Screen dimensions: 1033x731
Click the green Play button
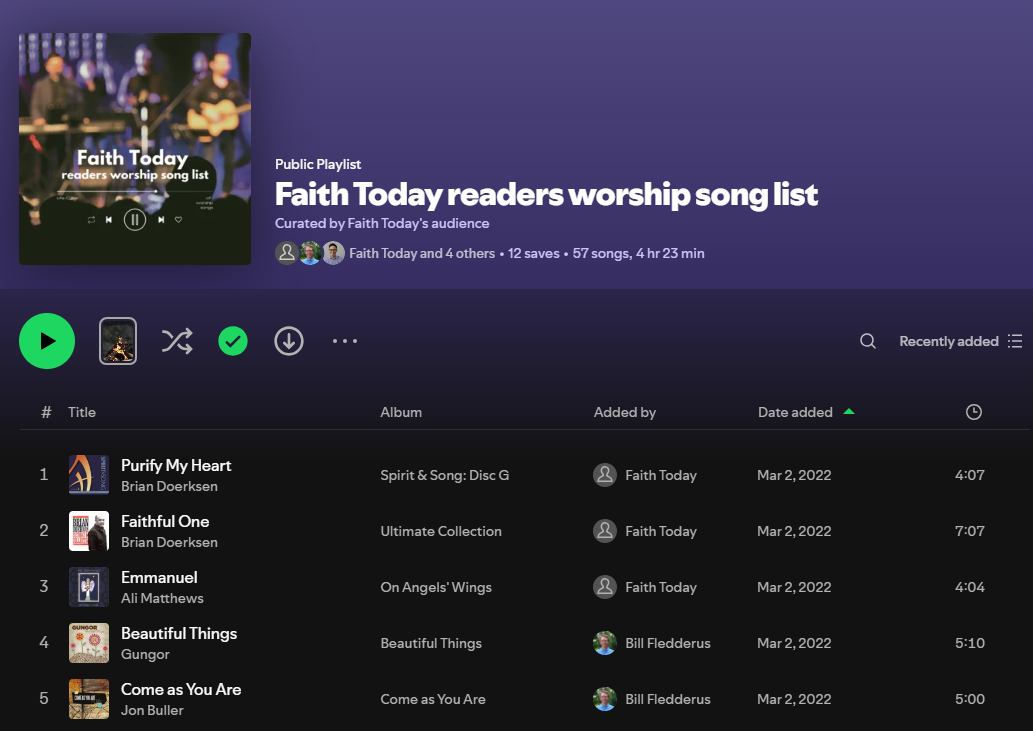47,341
